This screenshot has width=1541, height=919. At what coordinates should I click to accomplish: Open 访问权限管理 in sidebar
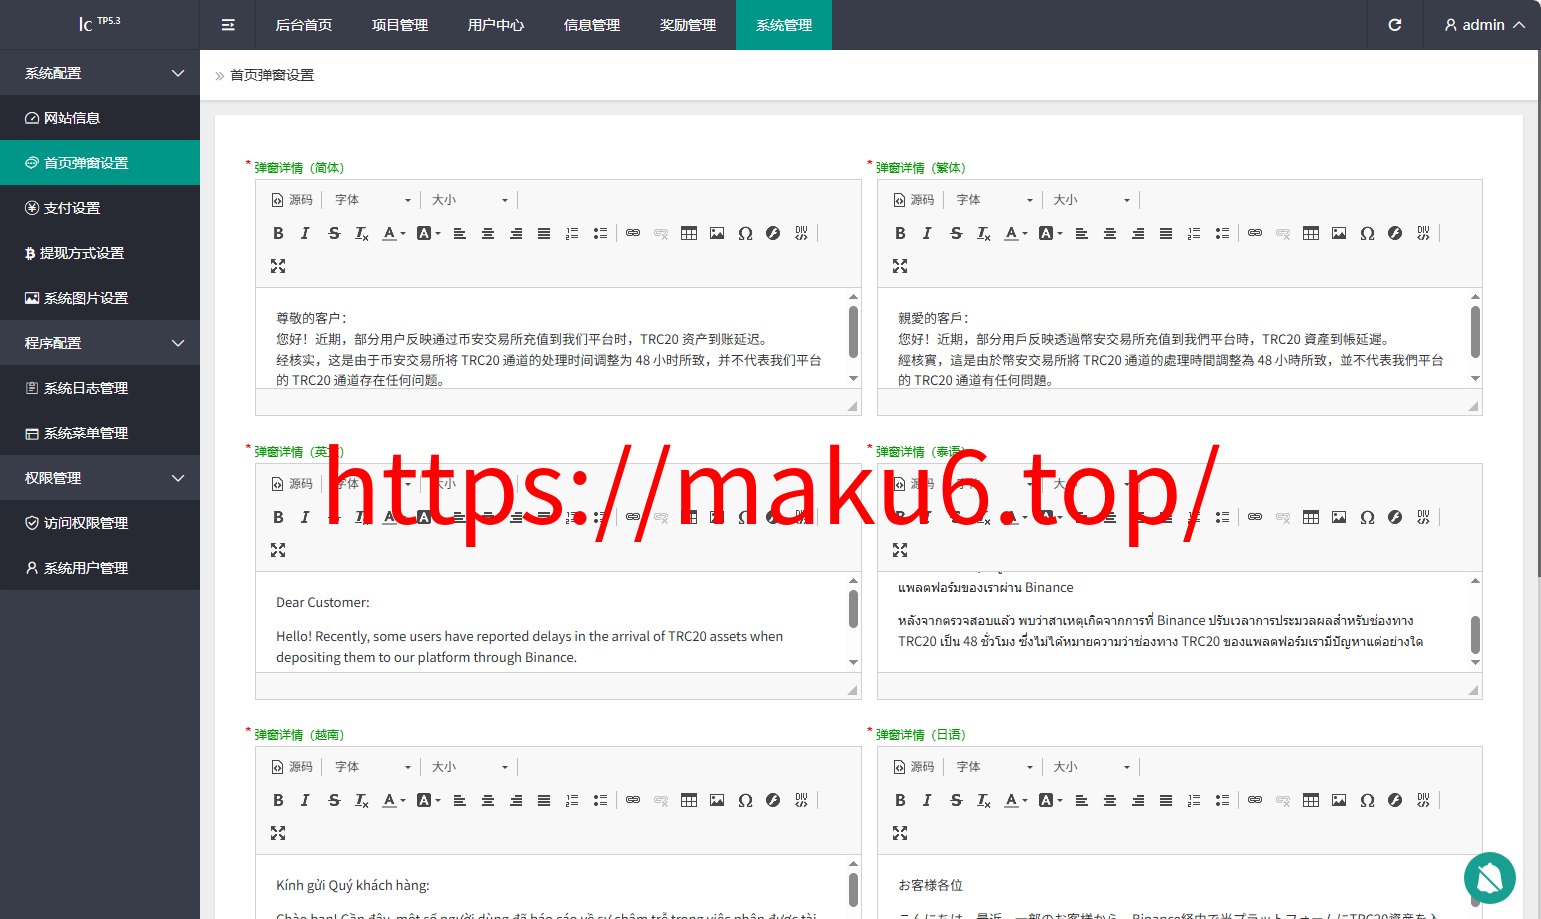coord(100,523)
